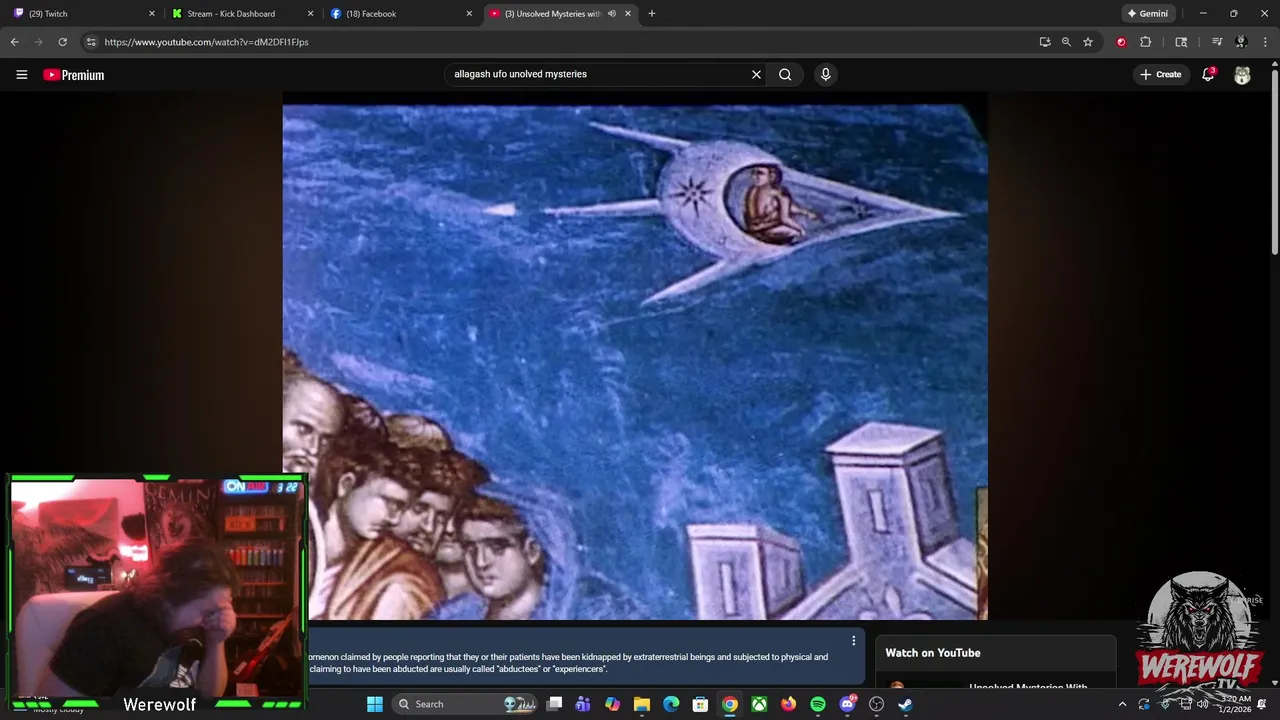Switch to the Facebook tab

click(x=402, y=14)
